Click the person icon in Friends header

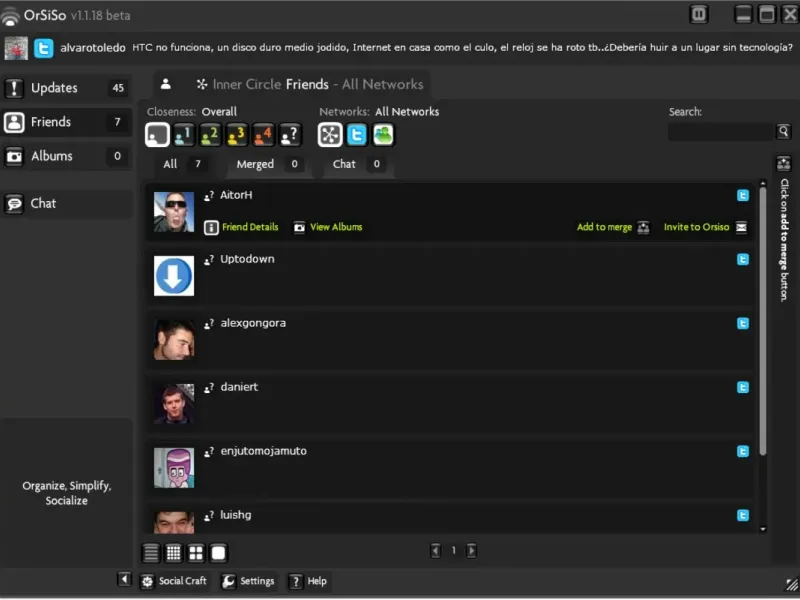coord(165,84)
